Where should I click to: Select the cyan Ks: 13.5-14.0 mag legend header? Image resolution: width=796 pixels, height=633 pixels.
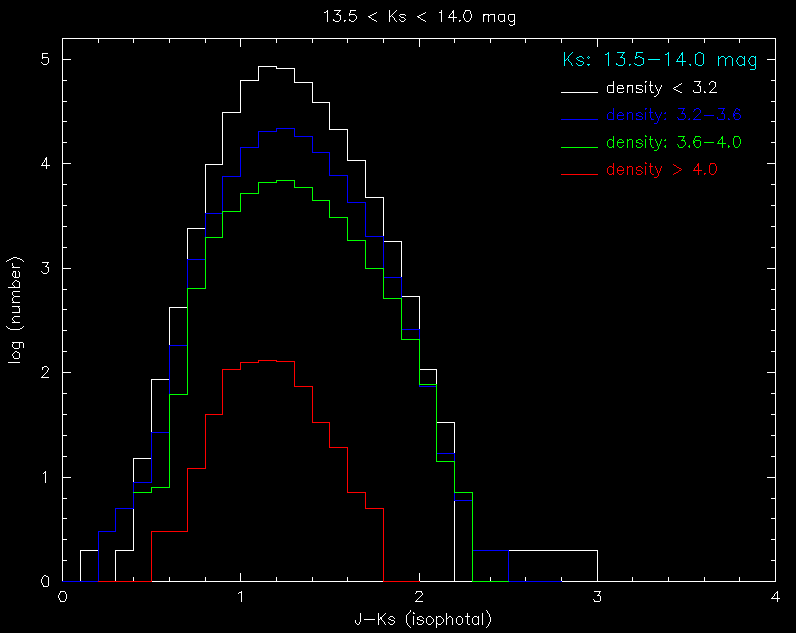660,60
